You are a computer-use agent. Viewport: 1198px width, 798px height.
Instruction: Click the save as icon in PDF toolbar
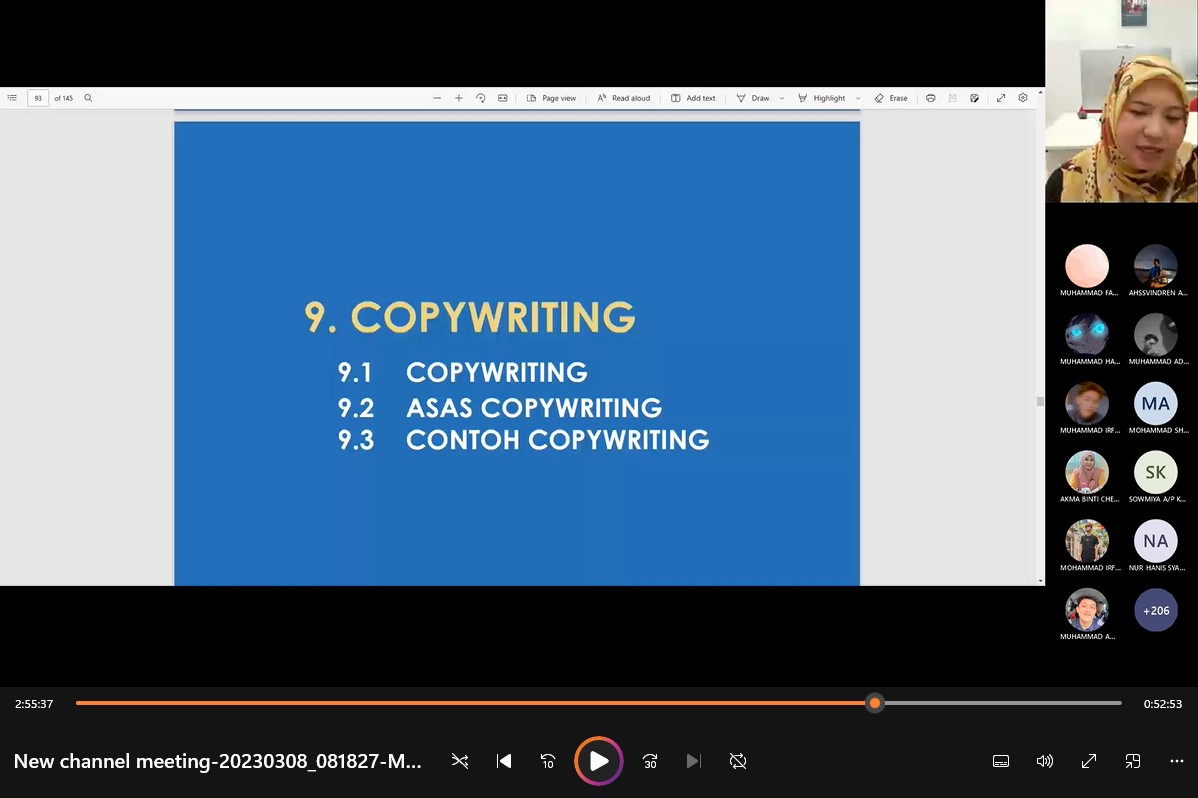click(974, 98)
